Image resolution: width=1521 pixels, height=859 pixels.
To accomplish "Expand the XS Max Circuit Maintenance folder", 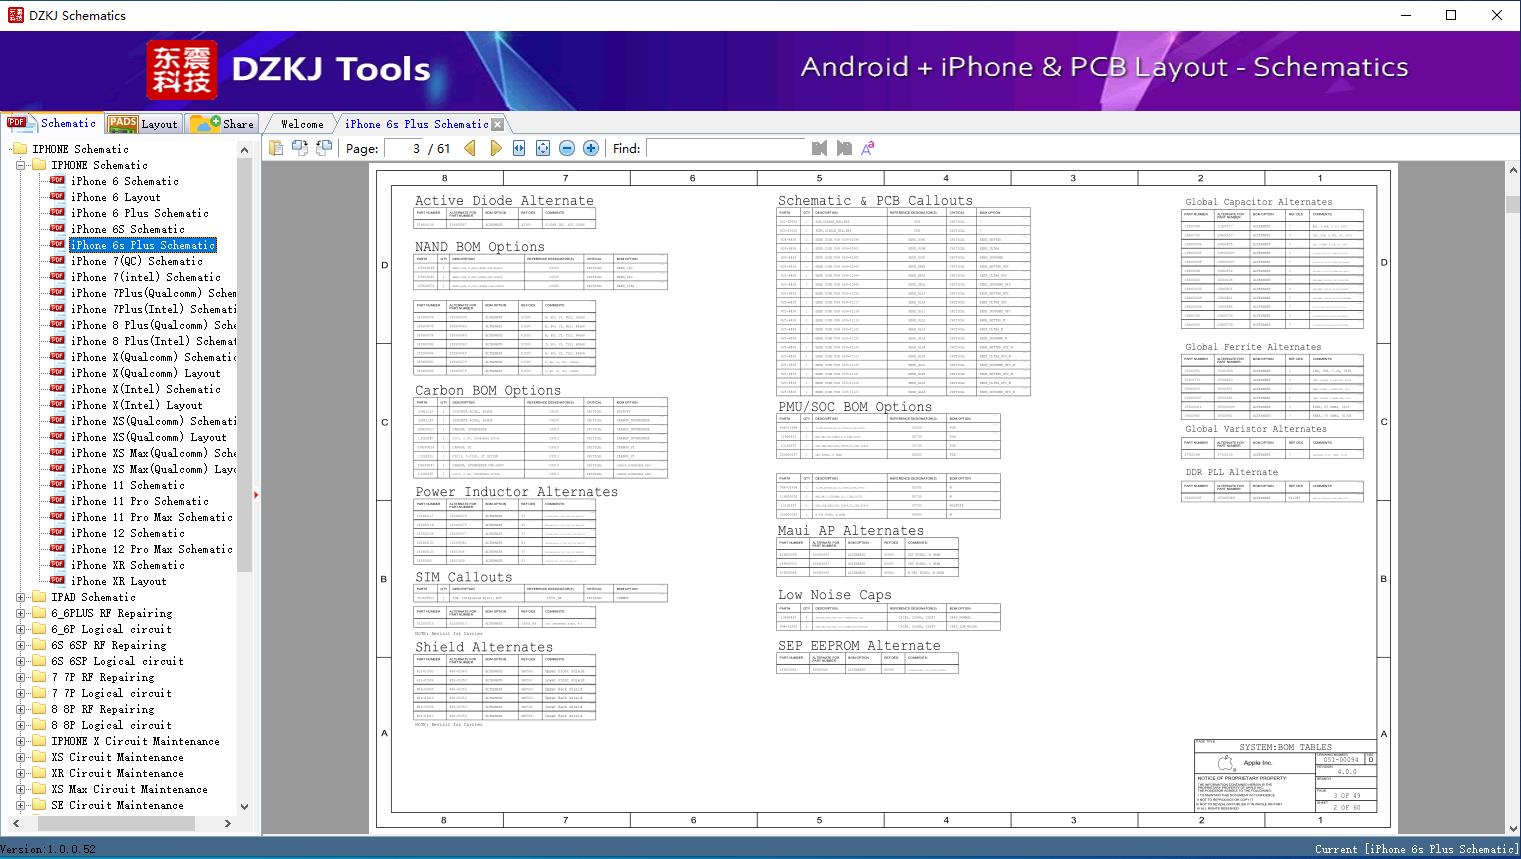I will point(21,789).
